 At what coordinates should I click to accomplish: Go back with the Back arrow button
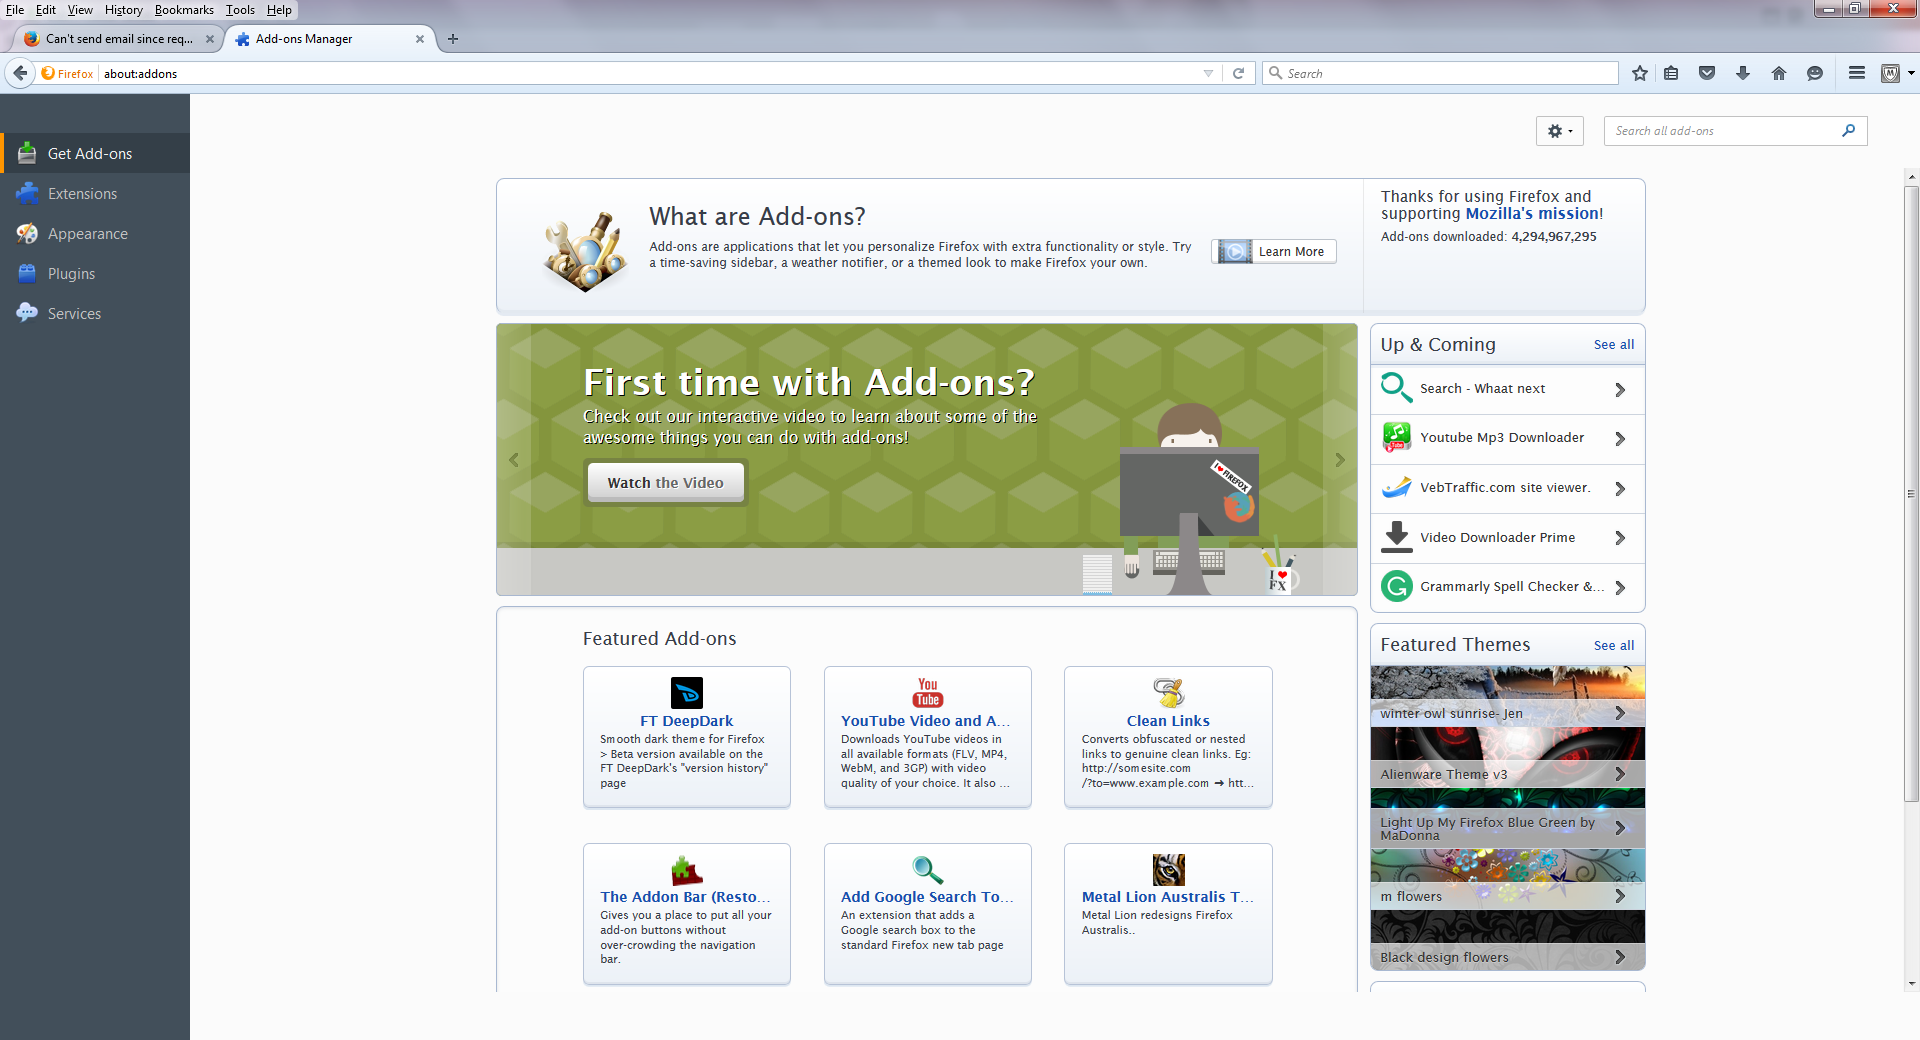point(20,73)
